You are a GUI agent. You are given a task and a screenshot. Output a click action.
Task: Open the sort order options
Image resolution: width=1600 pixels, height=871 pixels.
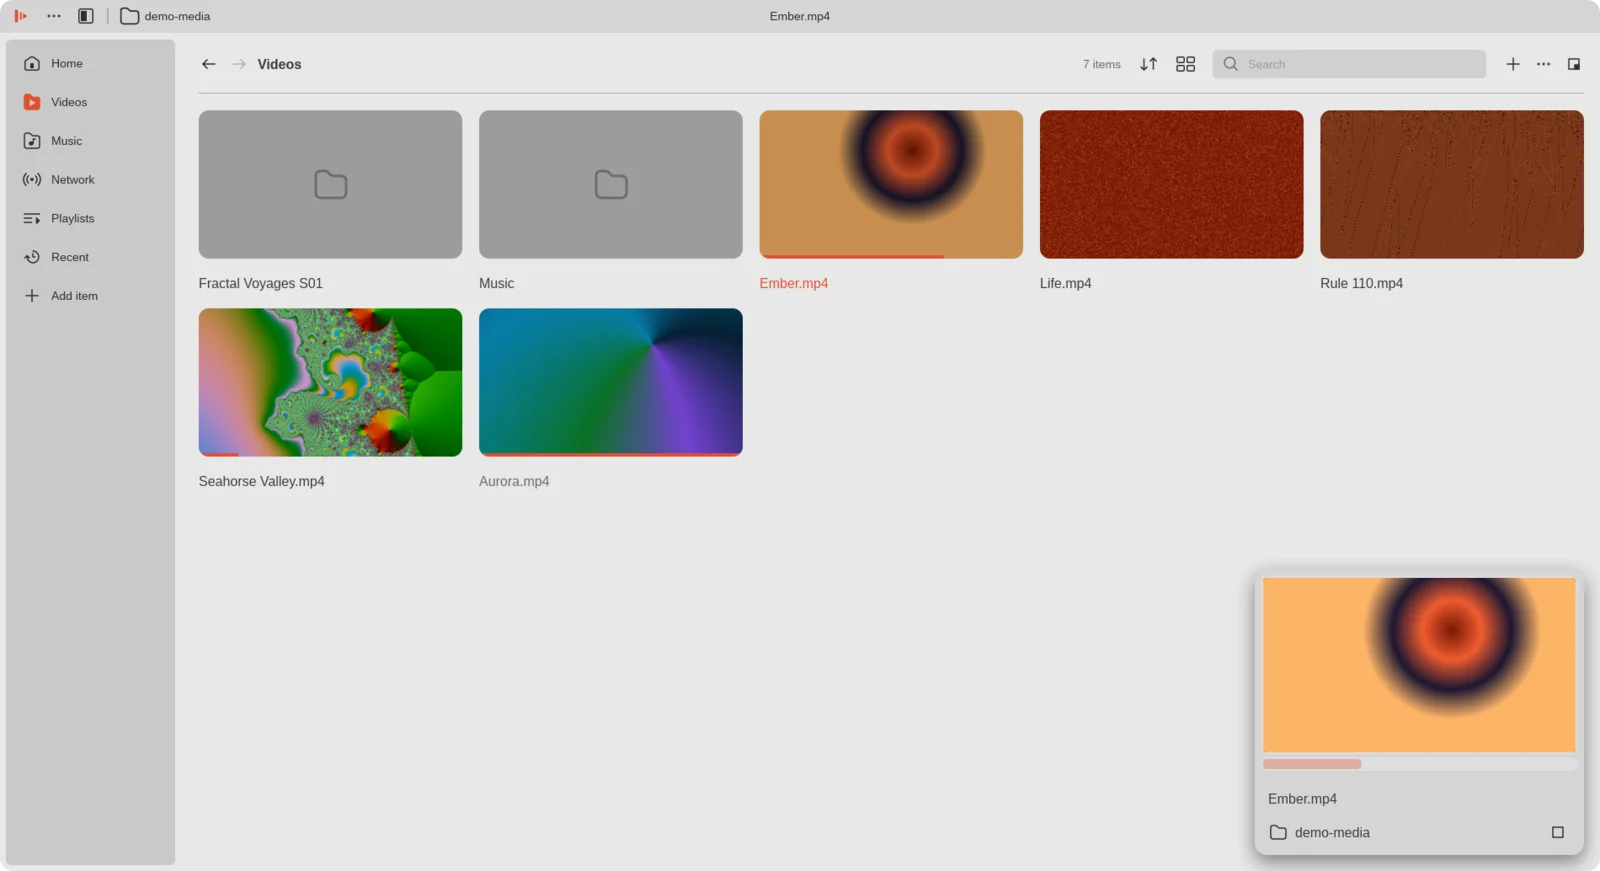(x=1149, y=64)
